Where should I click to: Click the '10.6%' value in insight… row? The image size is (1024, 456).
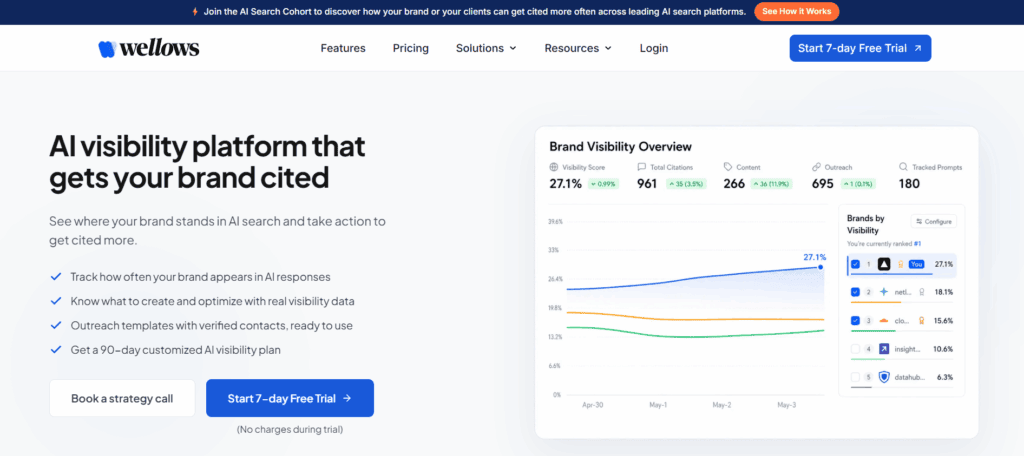point(944,349)
